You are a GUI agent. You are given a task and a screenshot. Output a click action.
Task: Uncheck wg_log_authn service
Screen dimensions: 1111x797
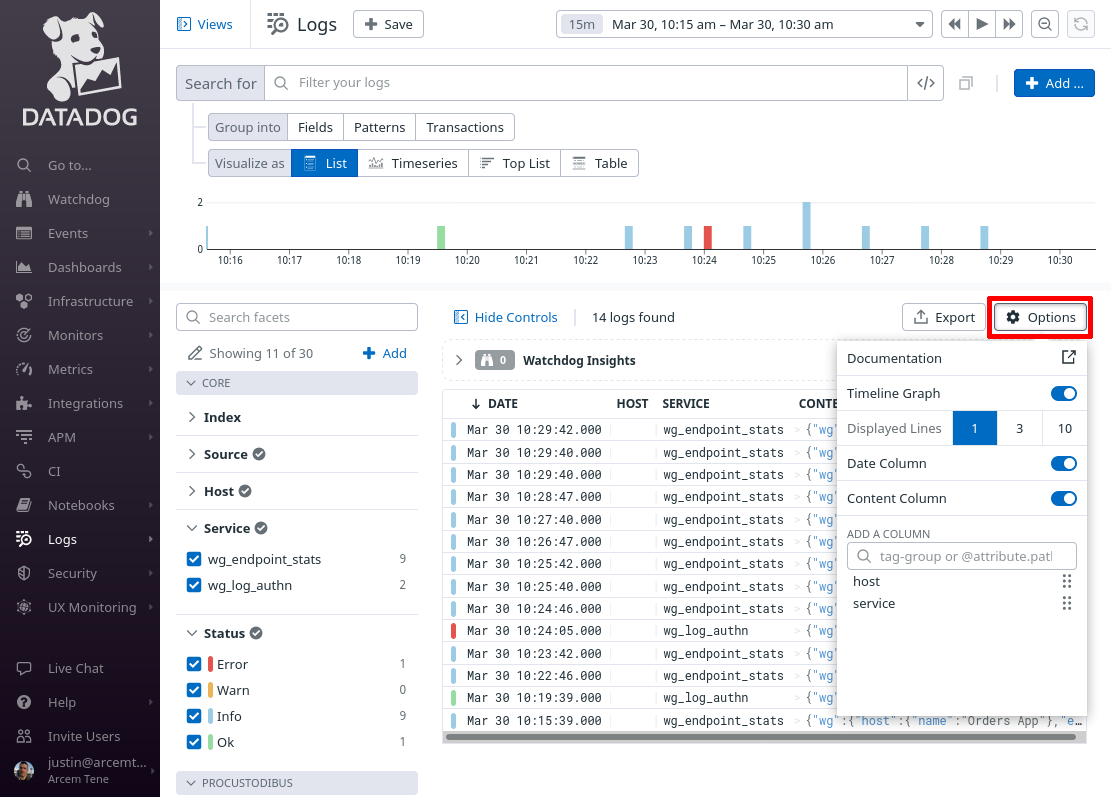point(193,585)
